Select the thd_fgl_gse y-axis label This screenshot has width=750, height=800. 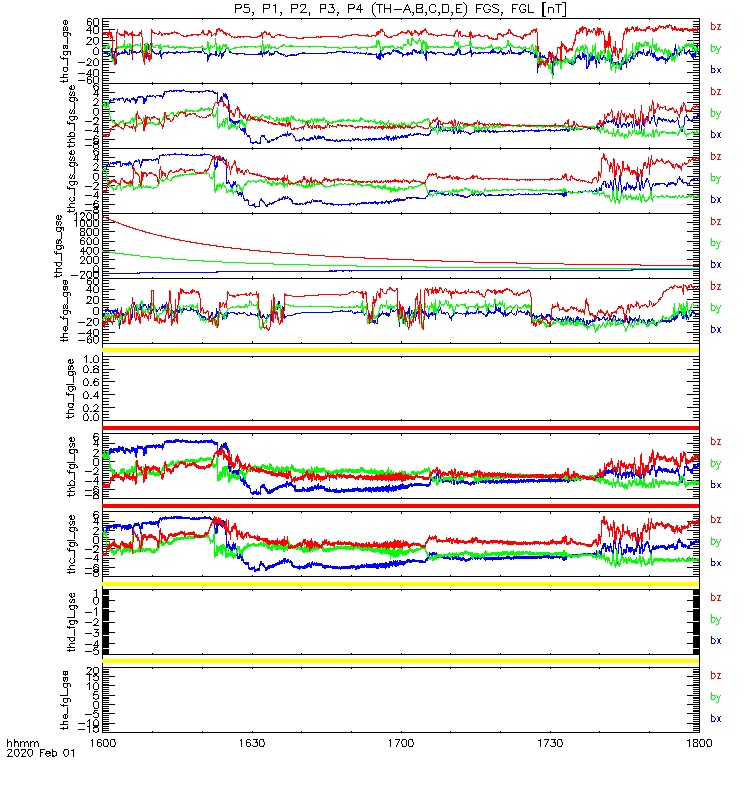pos(71,622)
